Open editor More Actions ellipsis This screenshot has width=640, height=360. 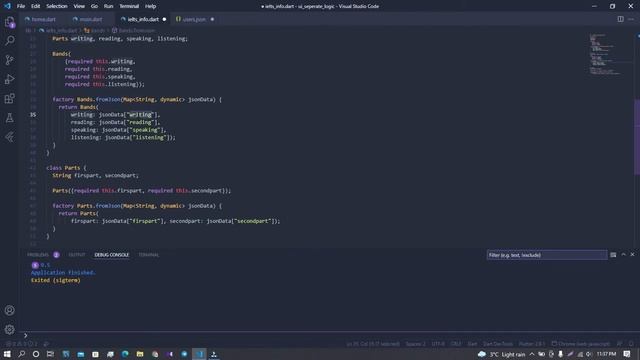[x=631, y=19]
